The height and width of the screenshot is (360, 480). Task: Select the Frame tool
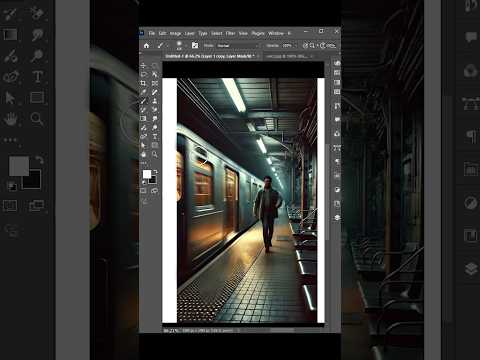coord(154,83)
